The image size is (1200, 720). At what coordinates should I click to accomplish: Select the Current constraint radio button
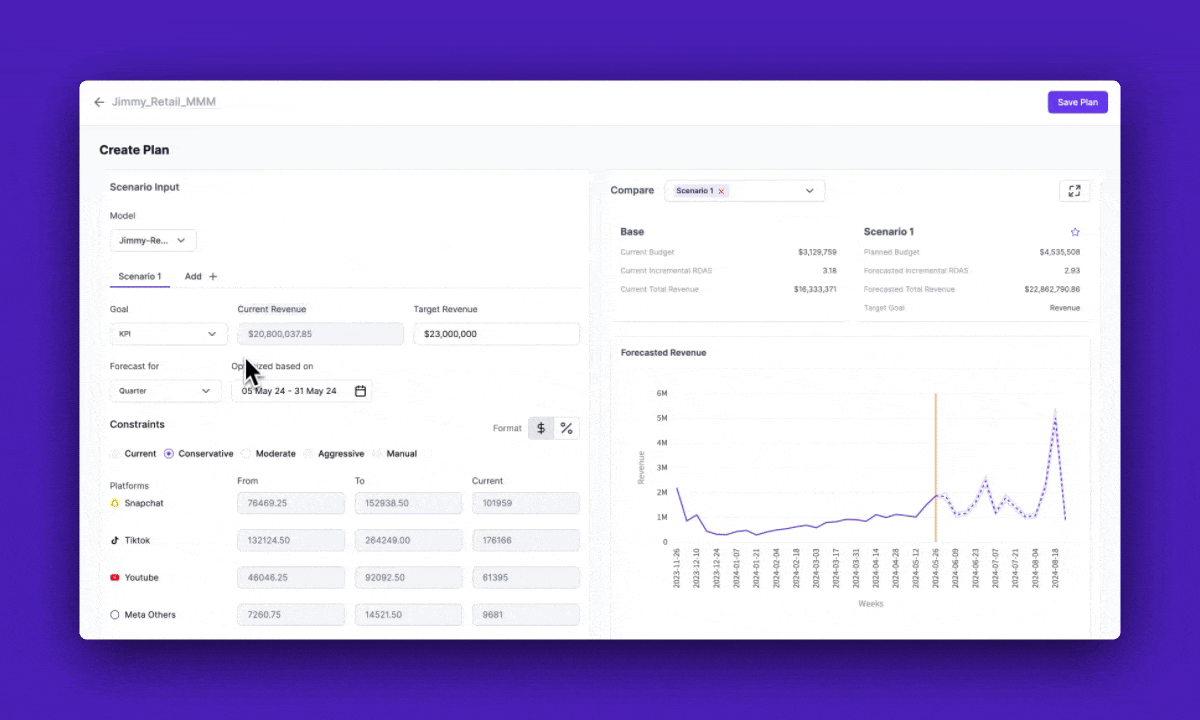115,454
